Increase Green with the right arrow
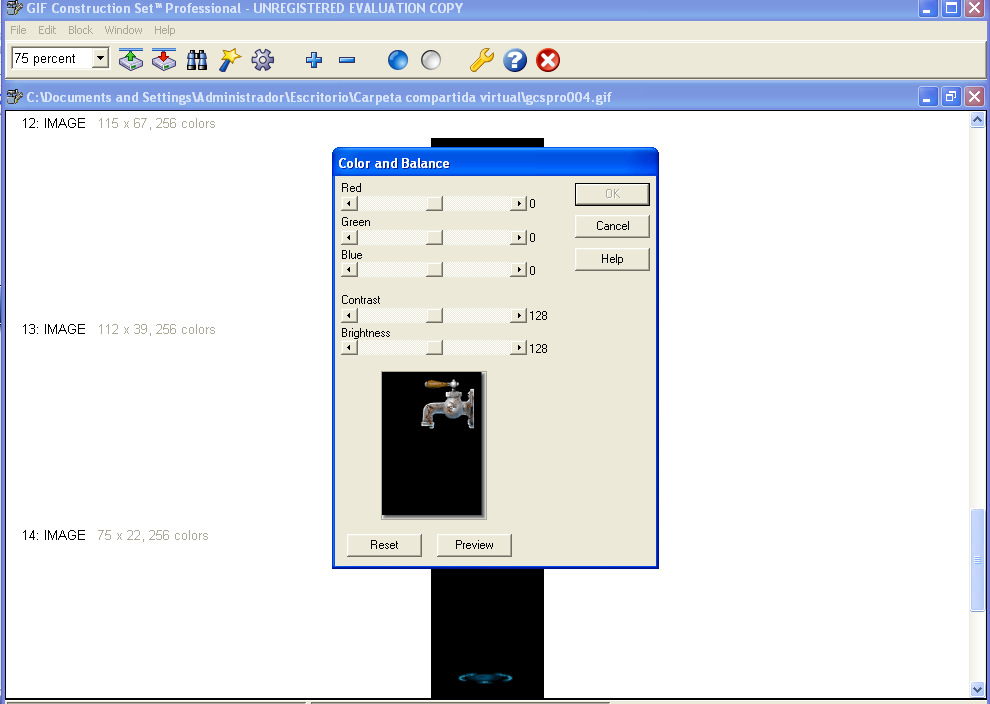990x704 pixels. coord(518,237)
